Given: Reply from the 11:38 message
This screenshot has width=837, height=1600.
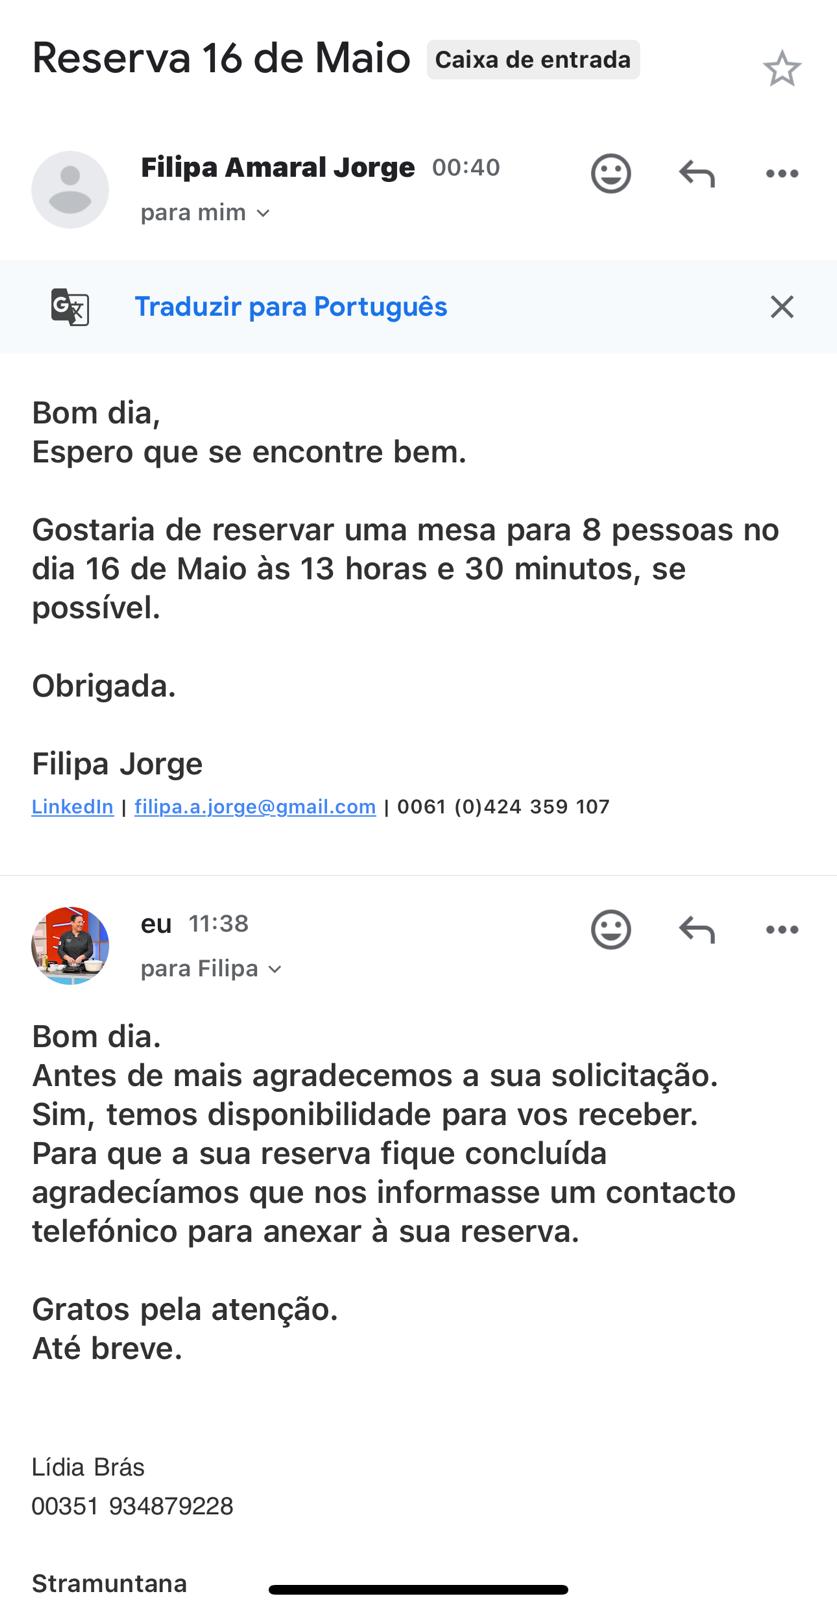Looking at the screenshot, I should coord(697,930).
